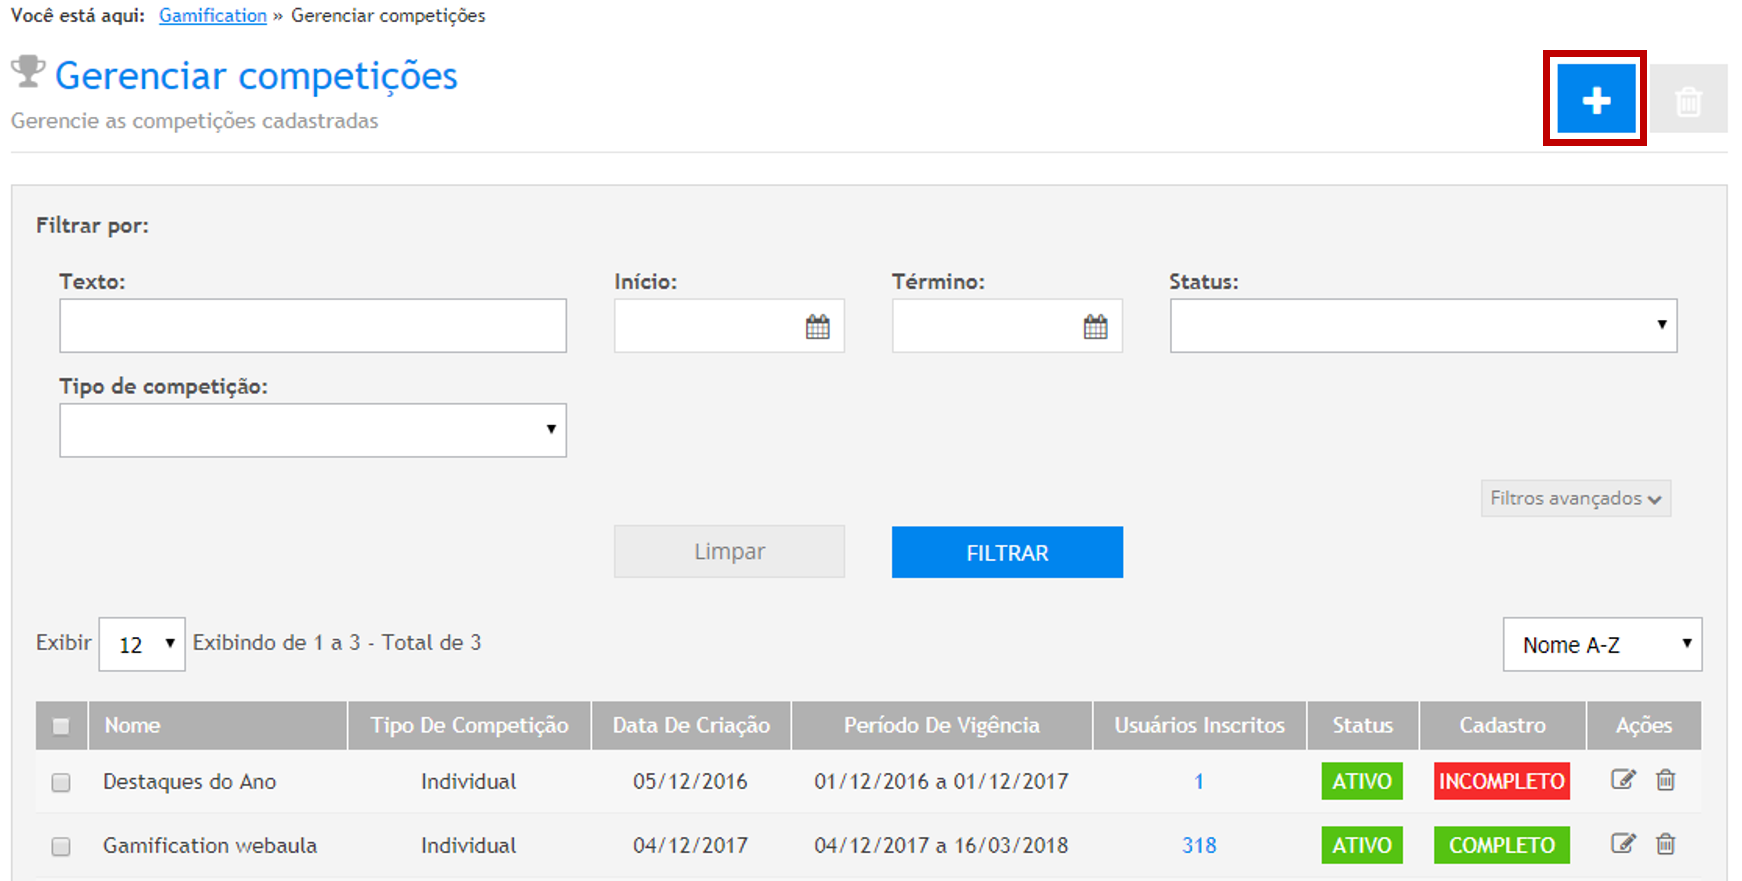
Task: Open the Término date calendar picker
Action: (1095, 327)
